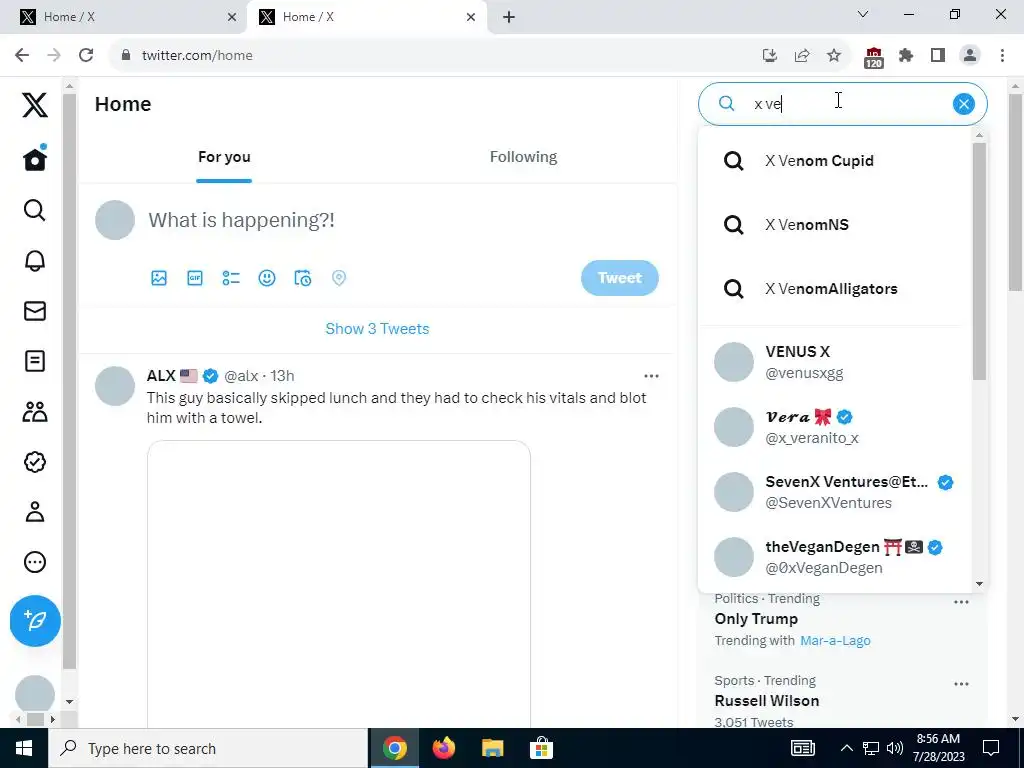Add a GIF to the tweet

tap(195, 278)
